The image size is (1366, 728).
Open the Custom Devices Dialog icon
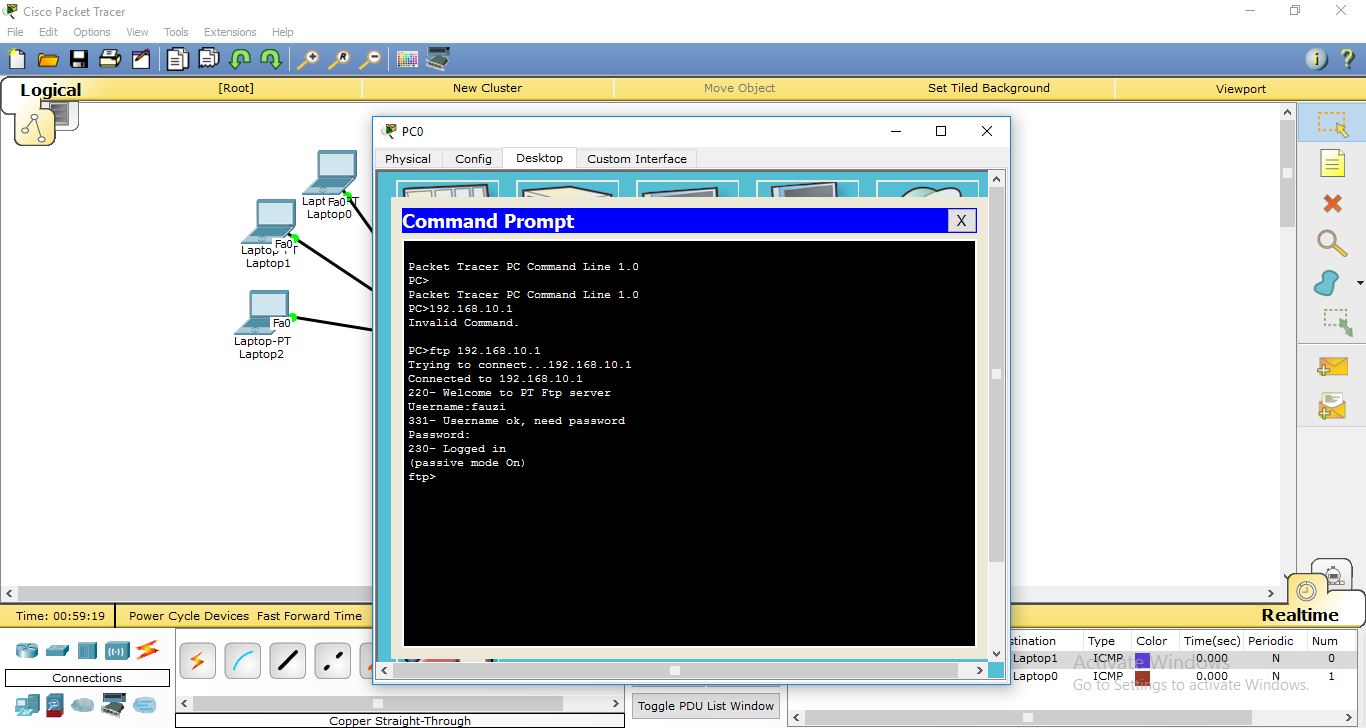438,59
